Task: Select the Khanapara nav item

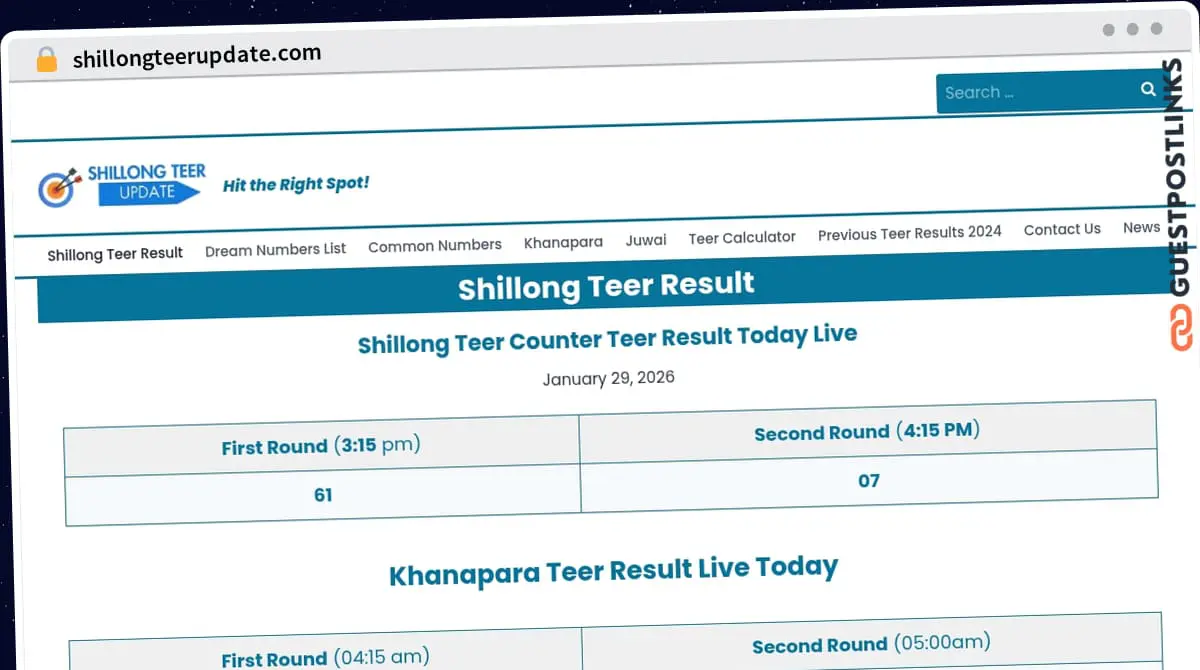Action: 563,242
